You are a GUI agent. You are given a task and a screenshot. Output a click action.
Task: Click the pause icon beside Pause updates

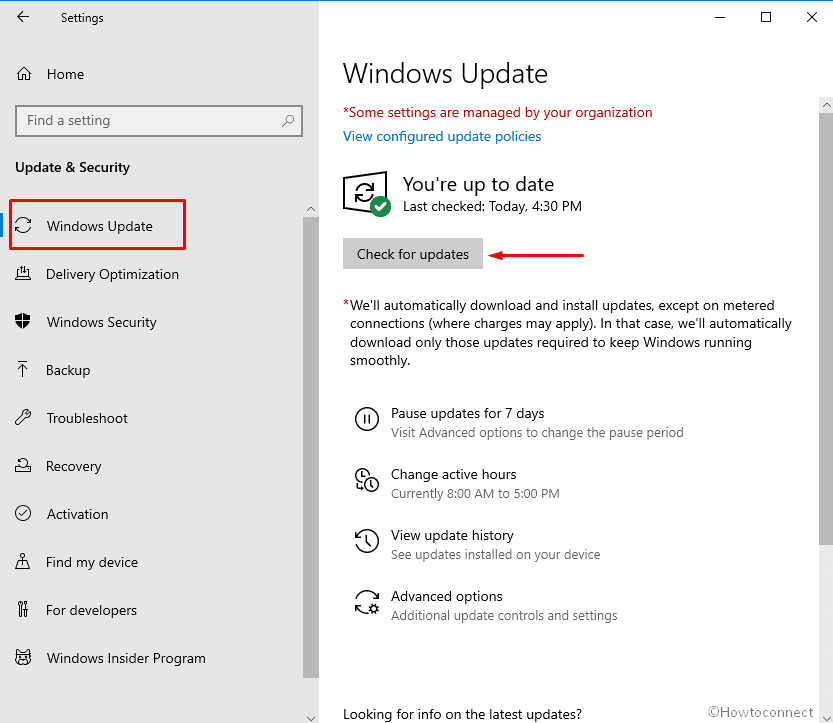(367, 419)
